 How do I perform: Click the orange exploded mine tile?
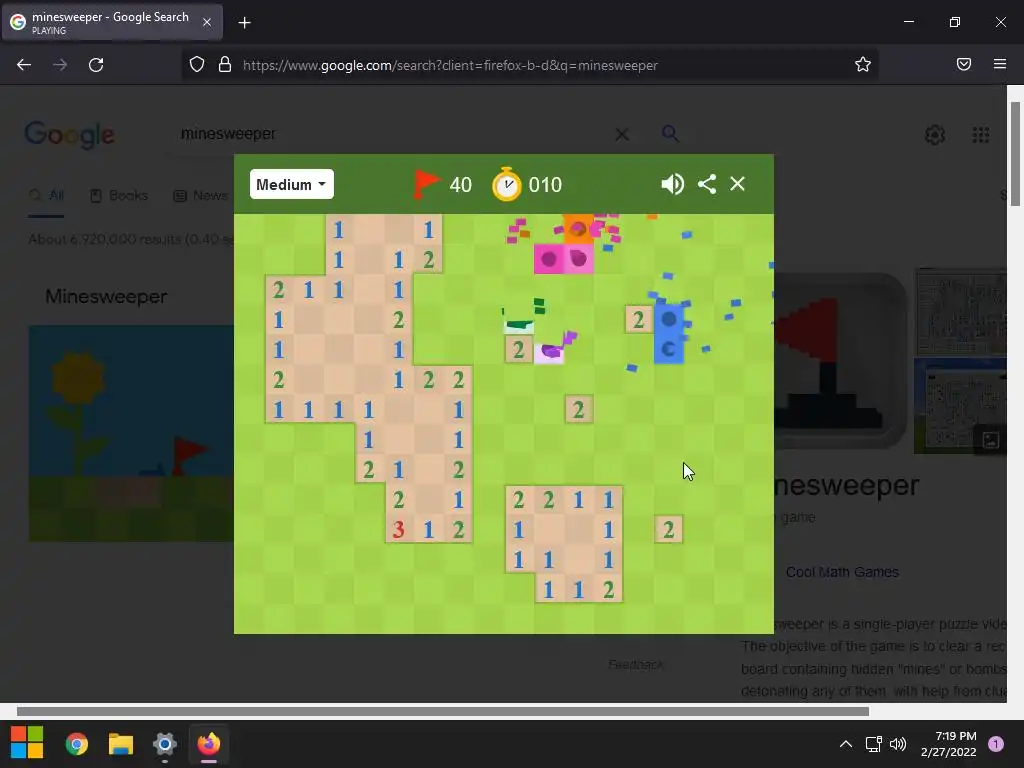click(578, 229)
